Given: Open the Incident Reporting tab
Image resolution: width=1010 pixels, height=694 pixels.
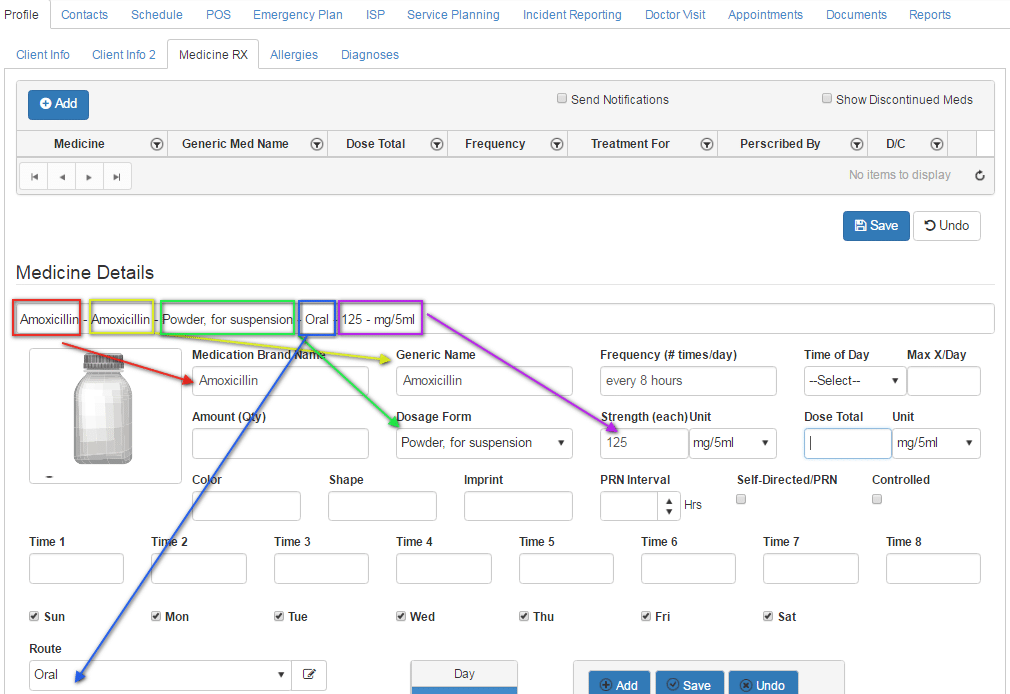Looking at the screenshot, I should click(x=572, y=15).
